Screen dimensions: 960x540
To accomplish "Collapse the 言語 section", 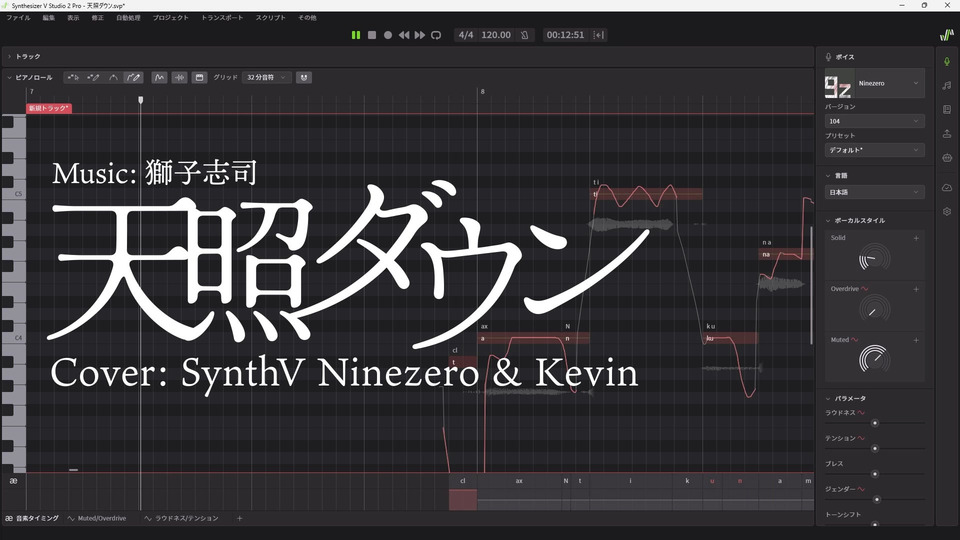I will coord(828,176).
